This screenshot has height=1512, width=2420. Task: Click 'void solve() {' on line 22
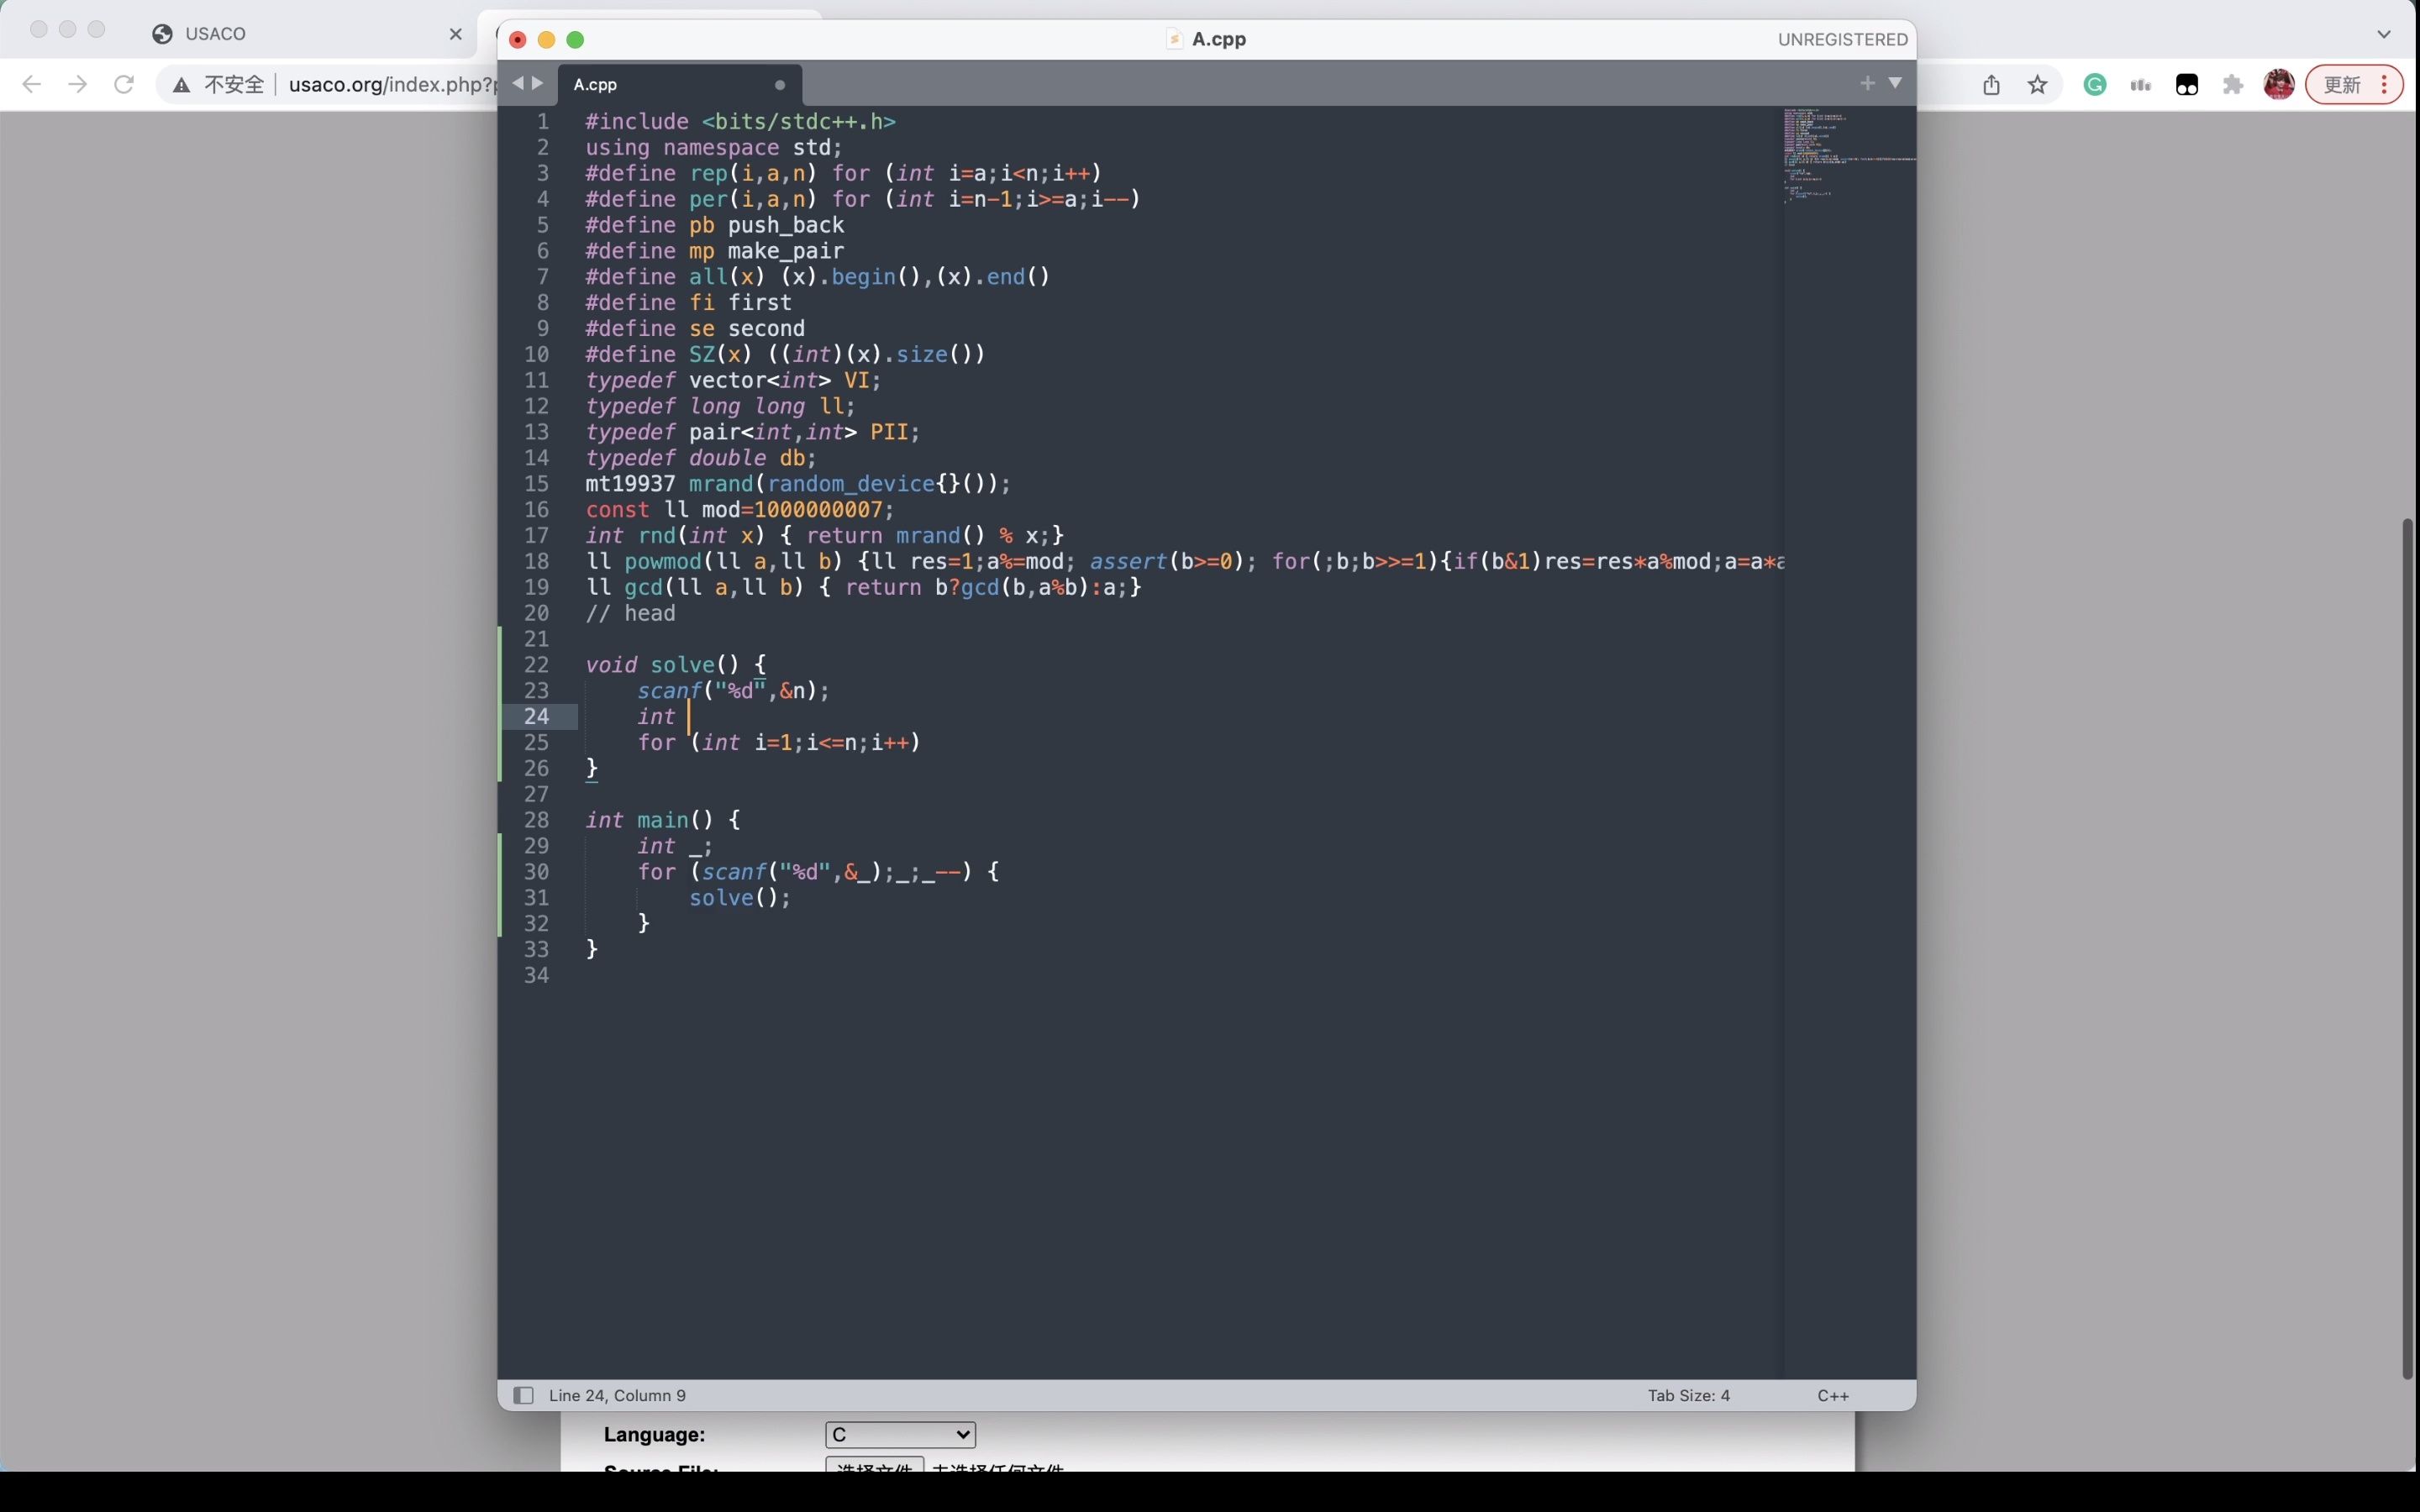click(676, 665)
